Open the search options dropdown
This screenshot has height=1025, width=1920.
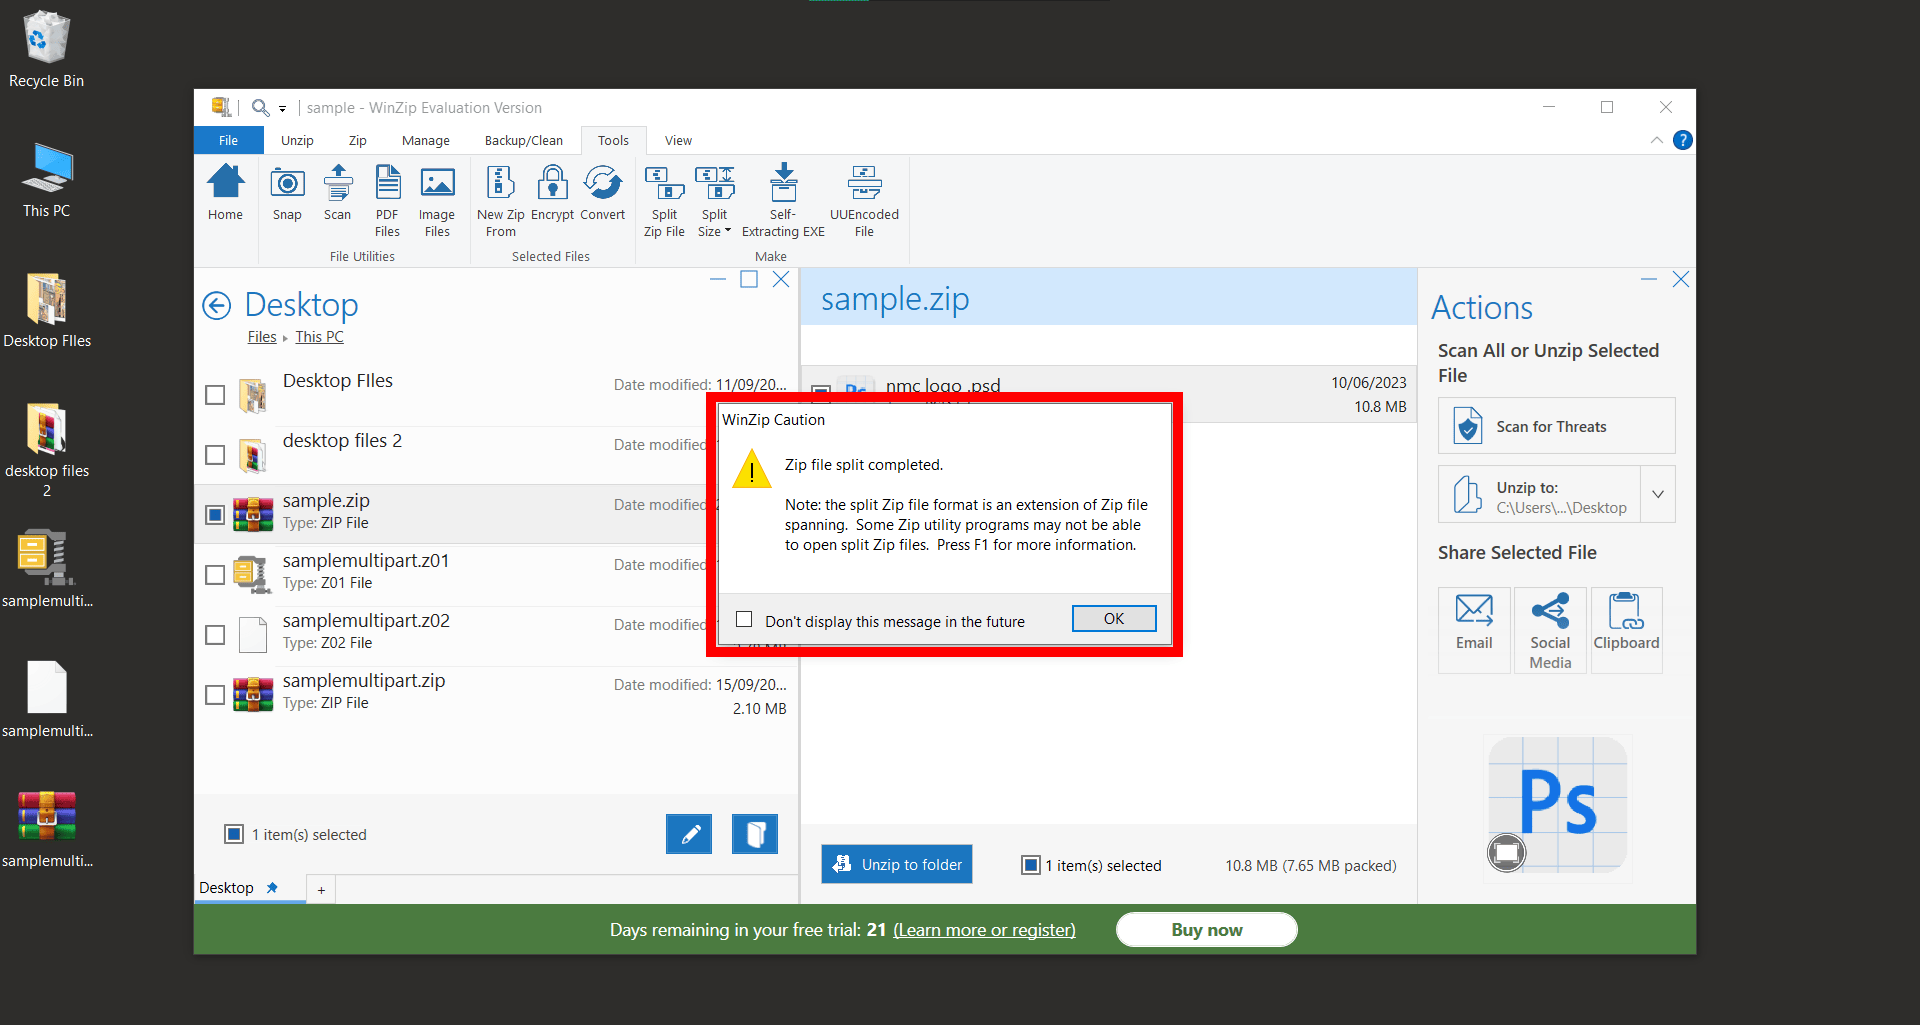(283, 107)
